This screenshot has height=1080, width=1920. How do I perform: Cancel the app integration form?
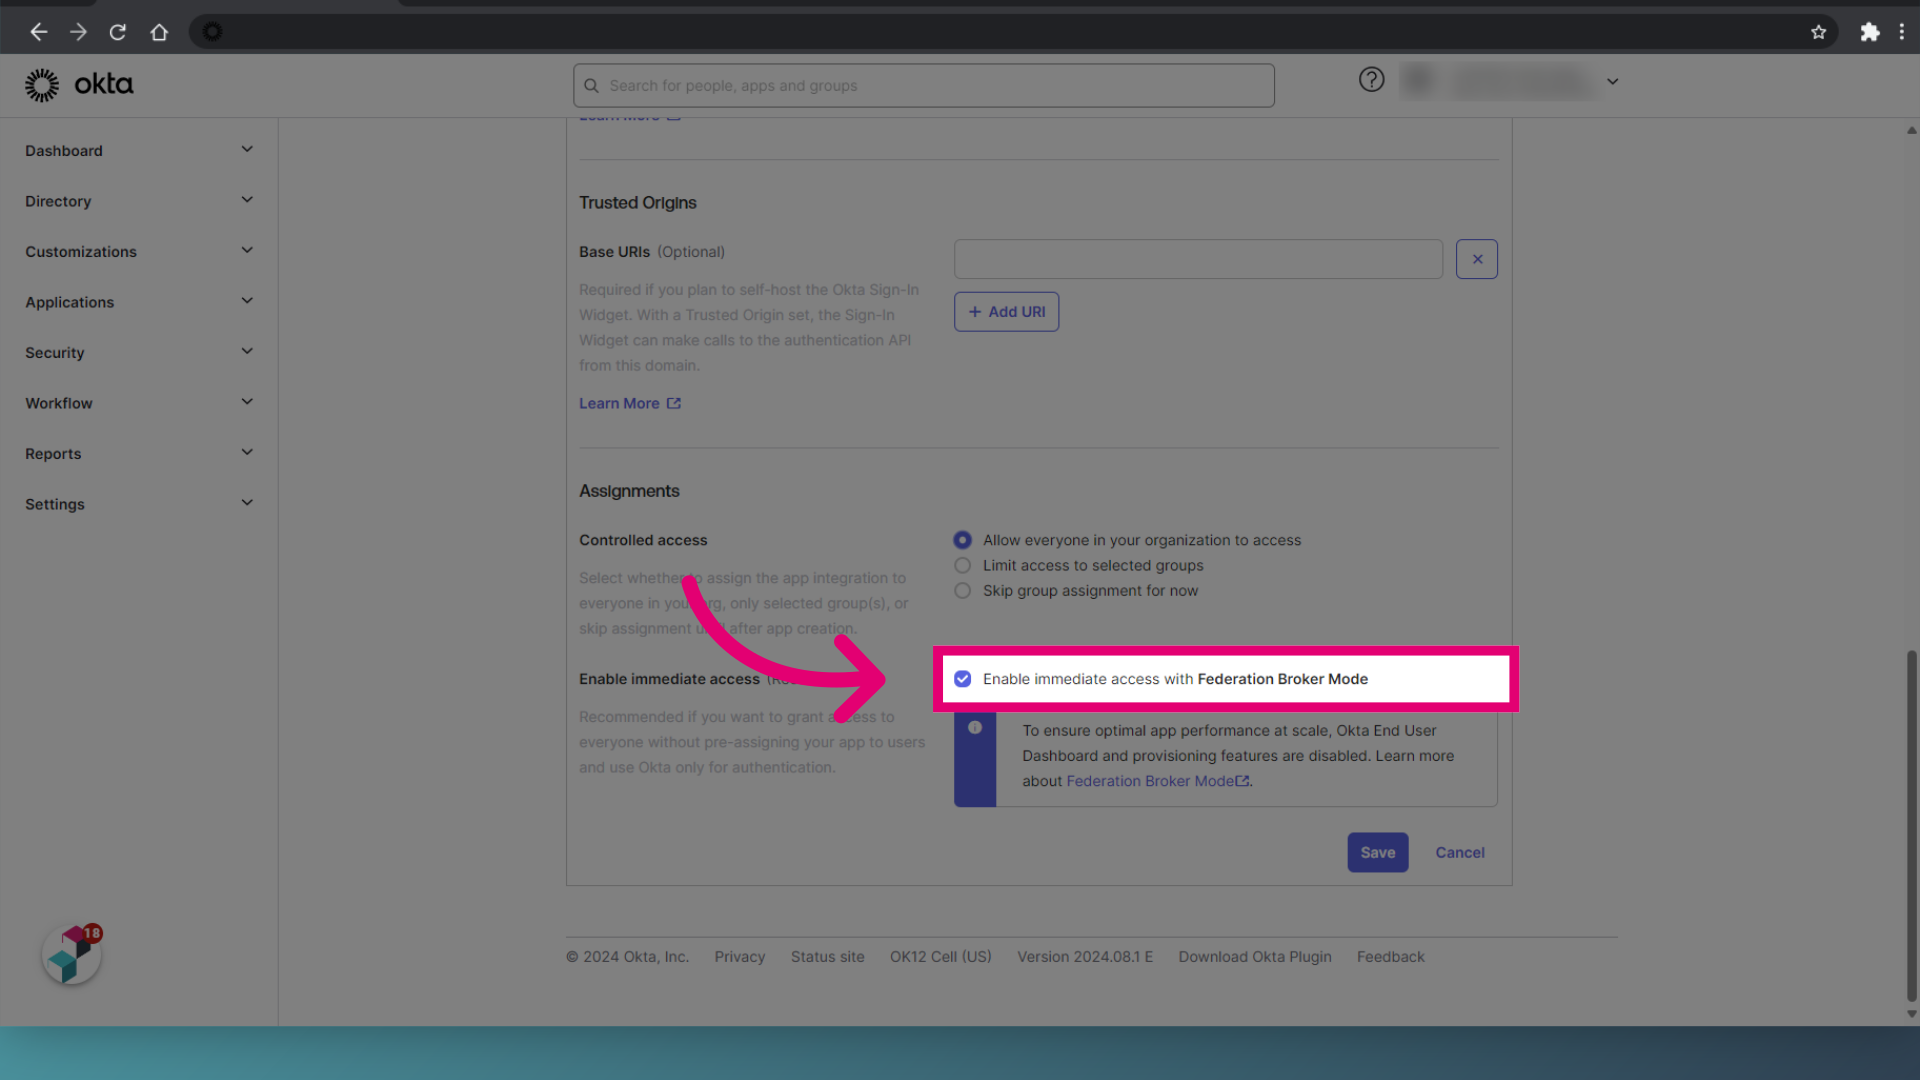click(x=1460, y=852)
